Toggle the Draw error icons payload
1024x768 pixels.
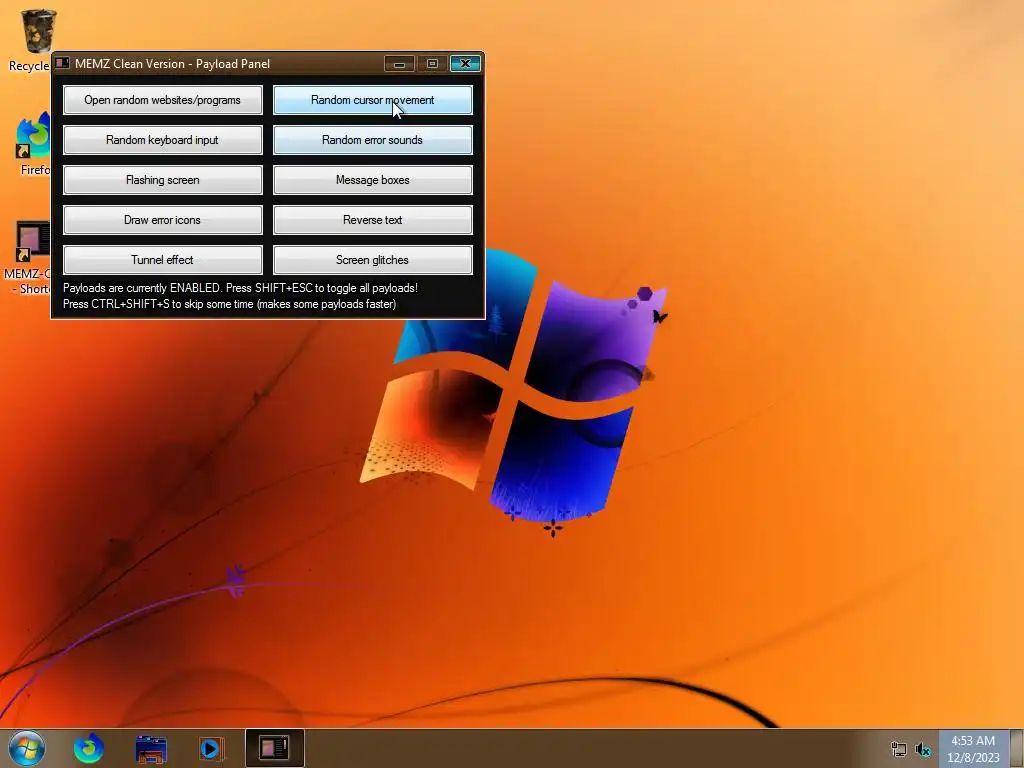pos(163,220)
